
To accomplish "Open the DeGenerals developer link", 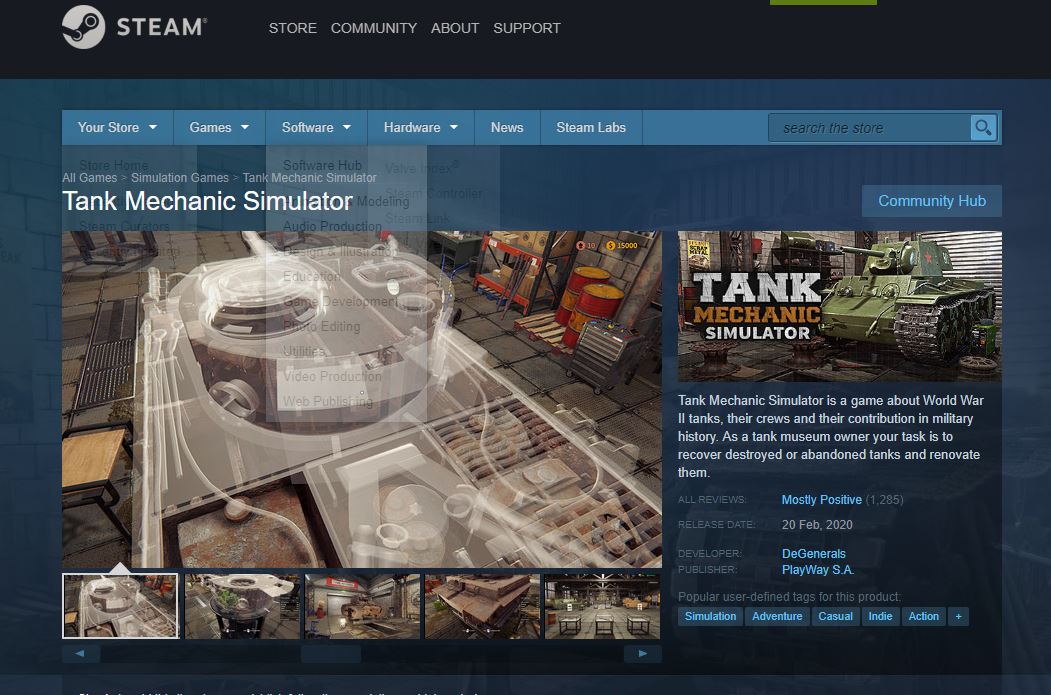I will coord(813,553).
